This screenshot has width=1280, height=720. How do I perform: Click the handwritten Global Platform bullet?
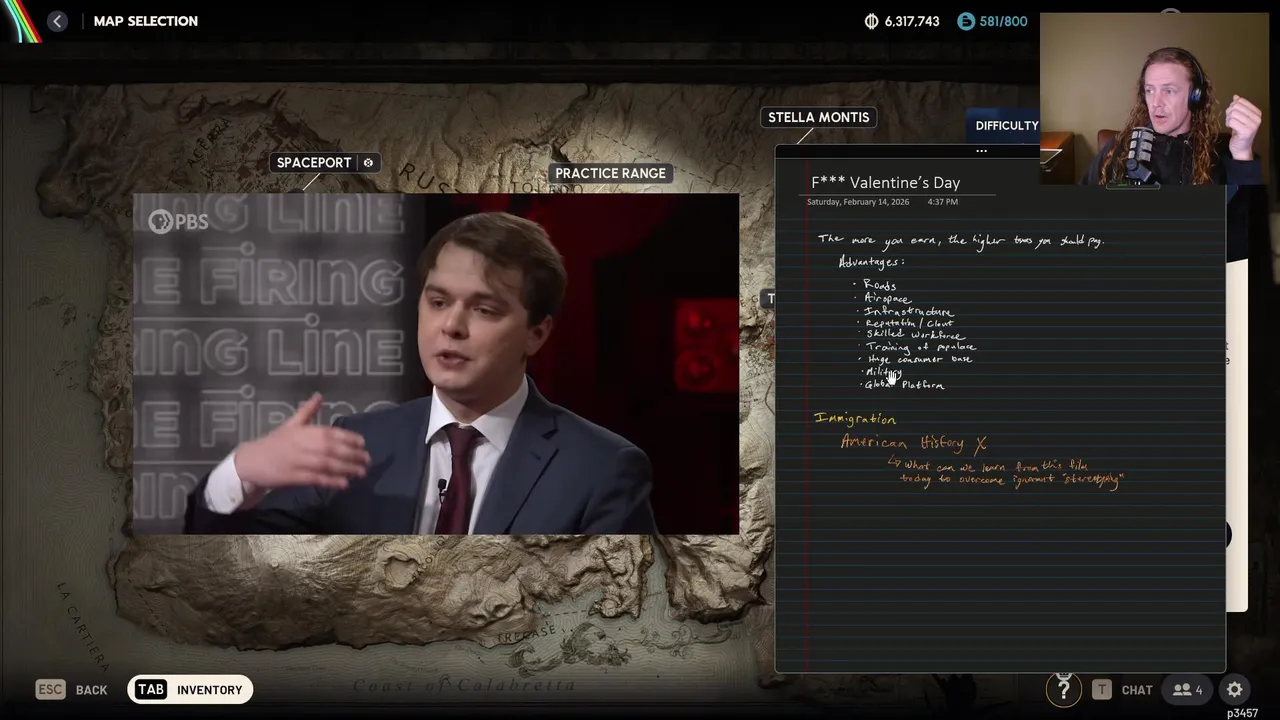[x=904, y=385]
